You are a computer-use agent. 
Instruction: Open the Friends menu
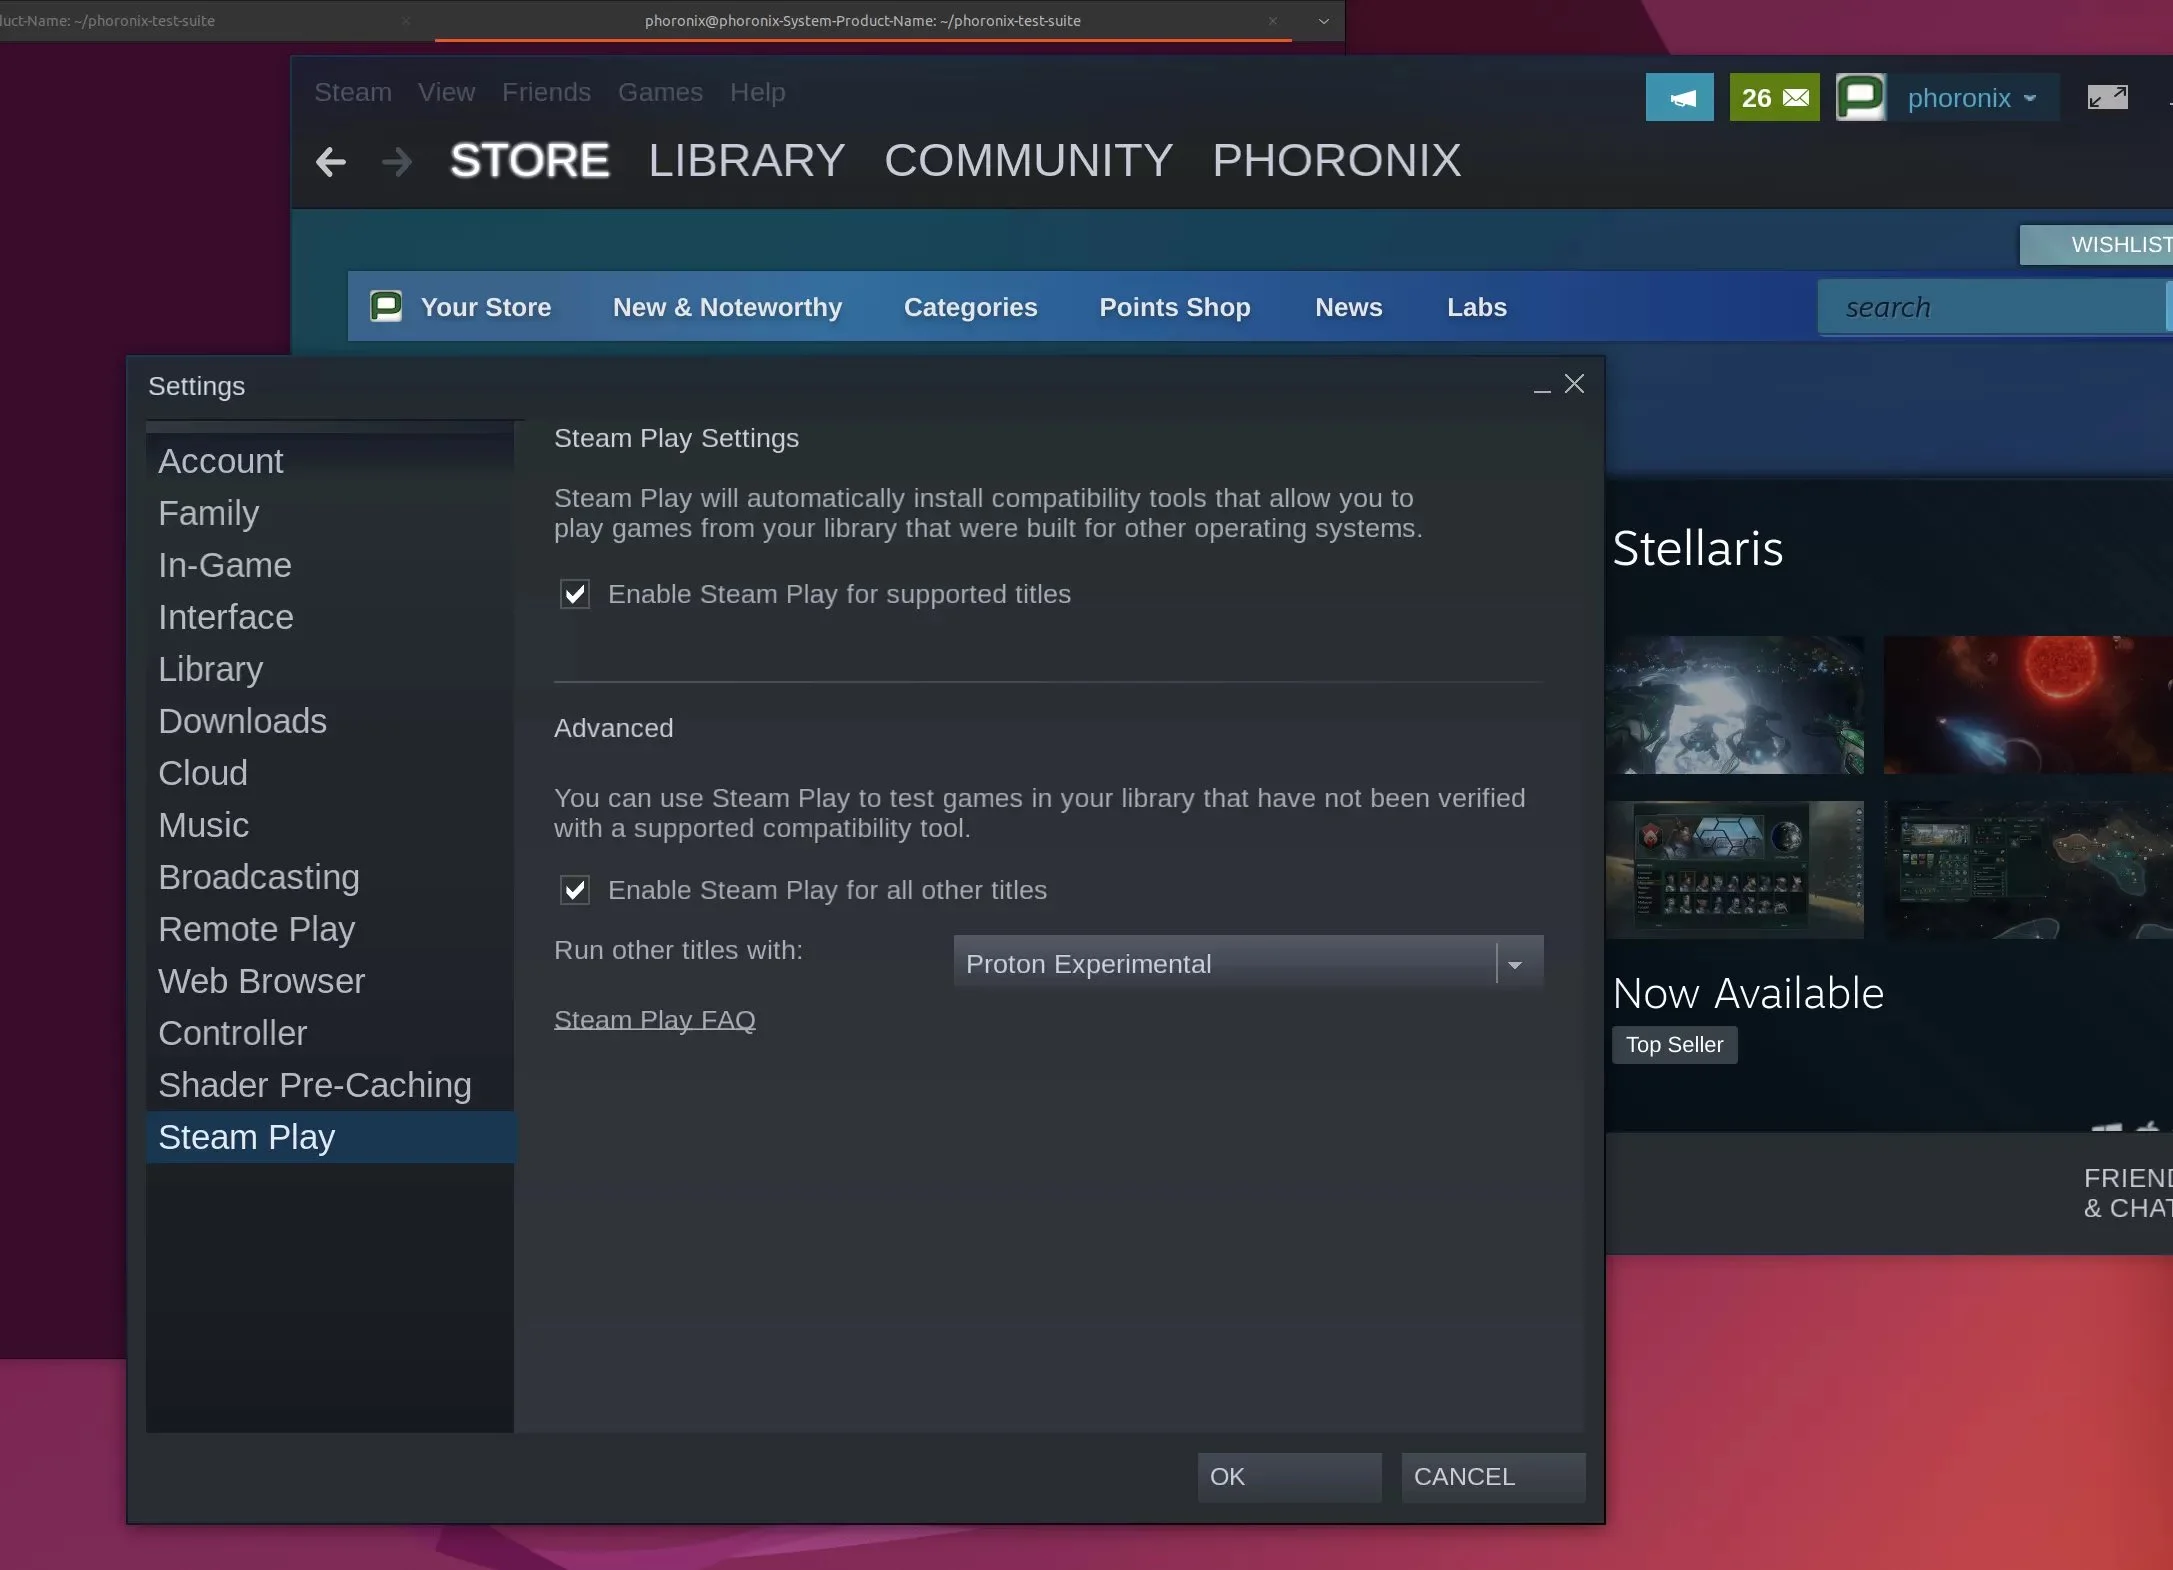(x=546, y=92)
